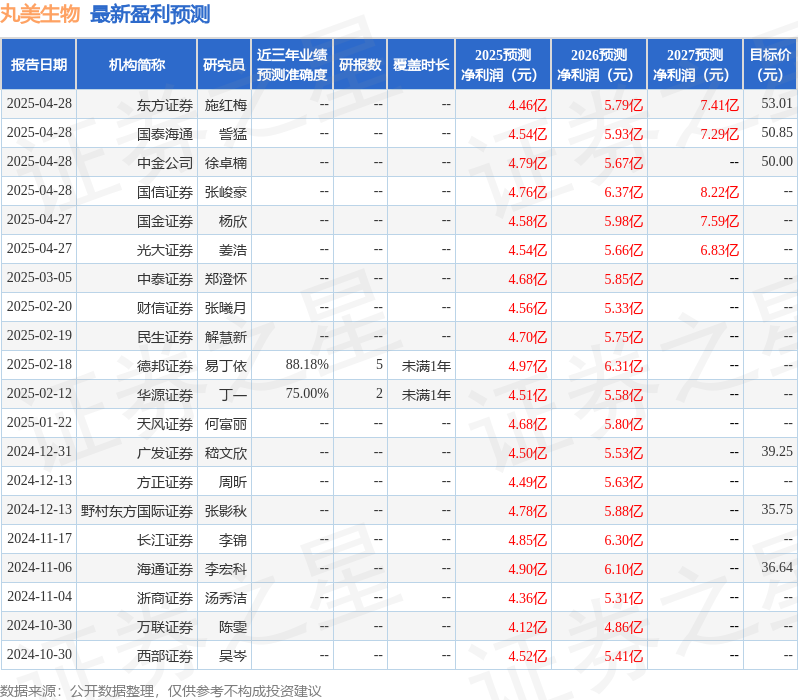The height and width of the screenshot is (700, 798).
Task: Select the 机构简称 column header
Action: click(136, 65)
